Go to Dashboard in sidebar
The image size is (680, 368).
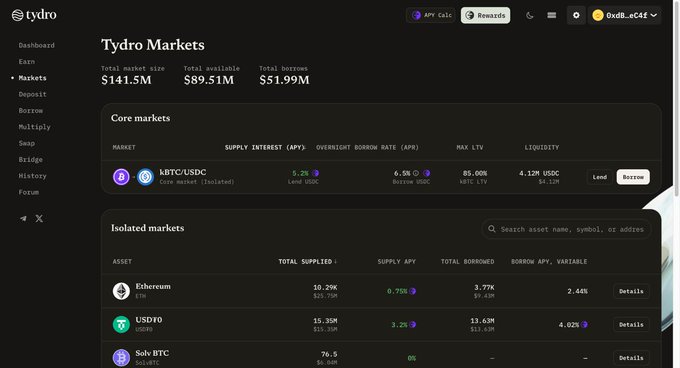36,45
